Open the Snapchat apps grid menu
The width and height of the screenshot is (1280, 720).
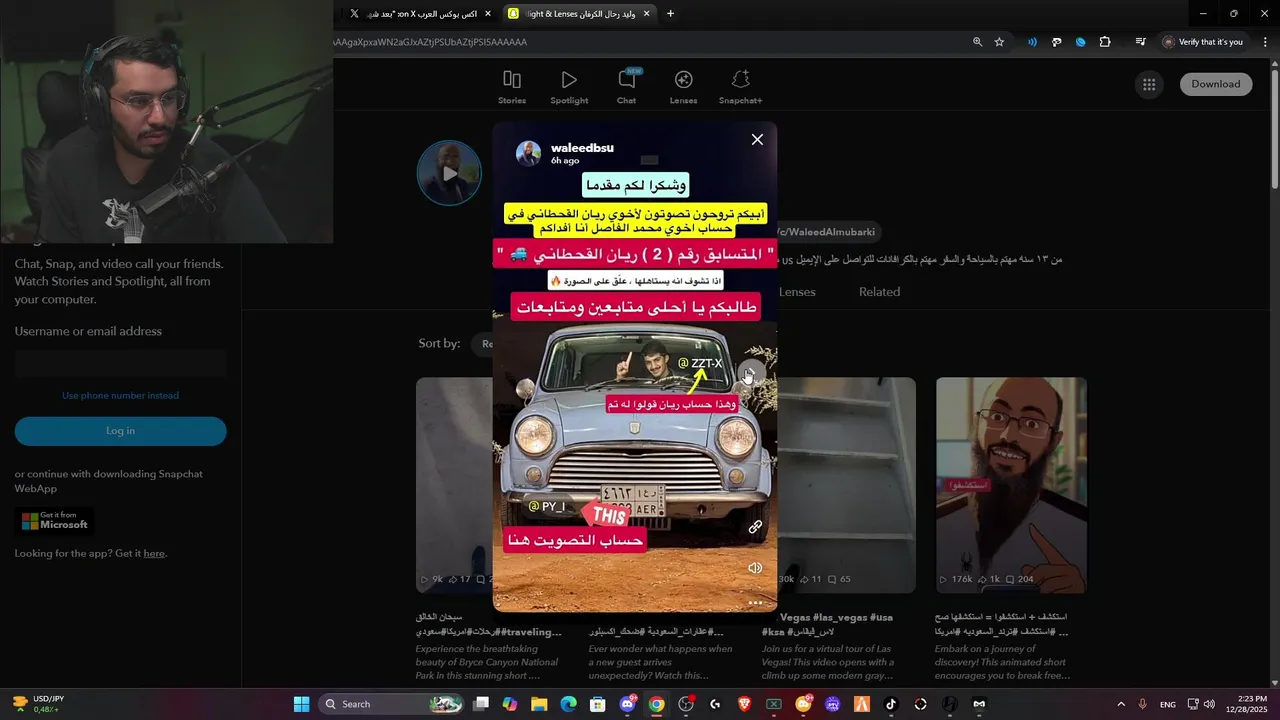click(1149, 84)
